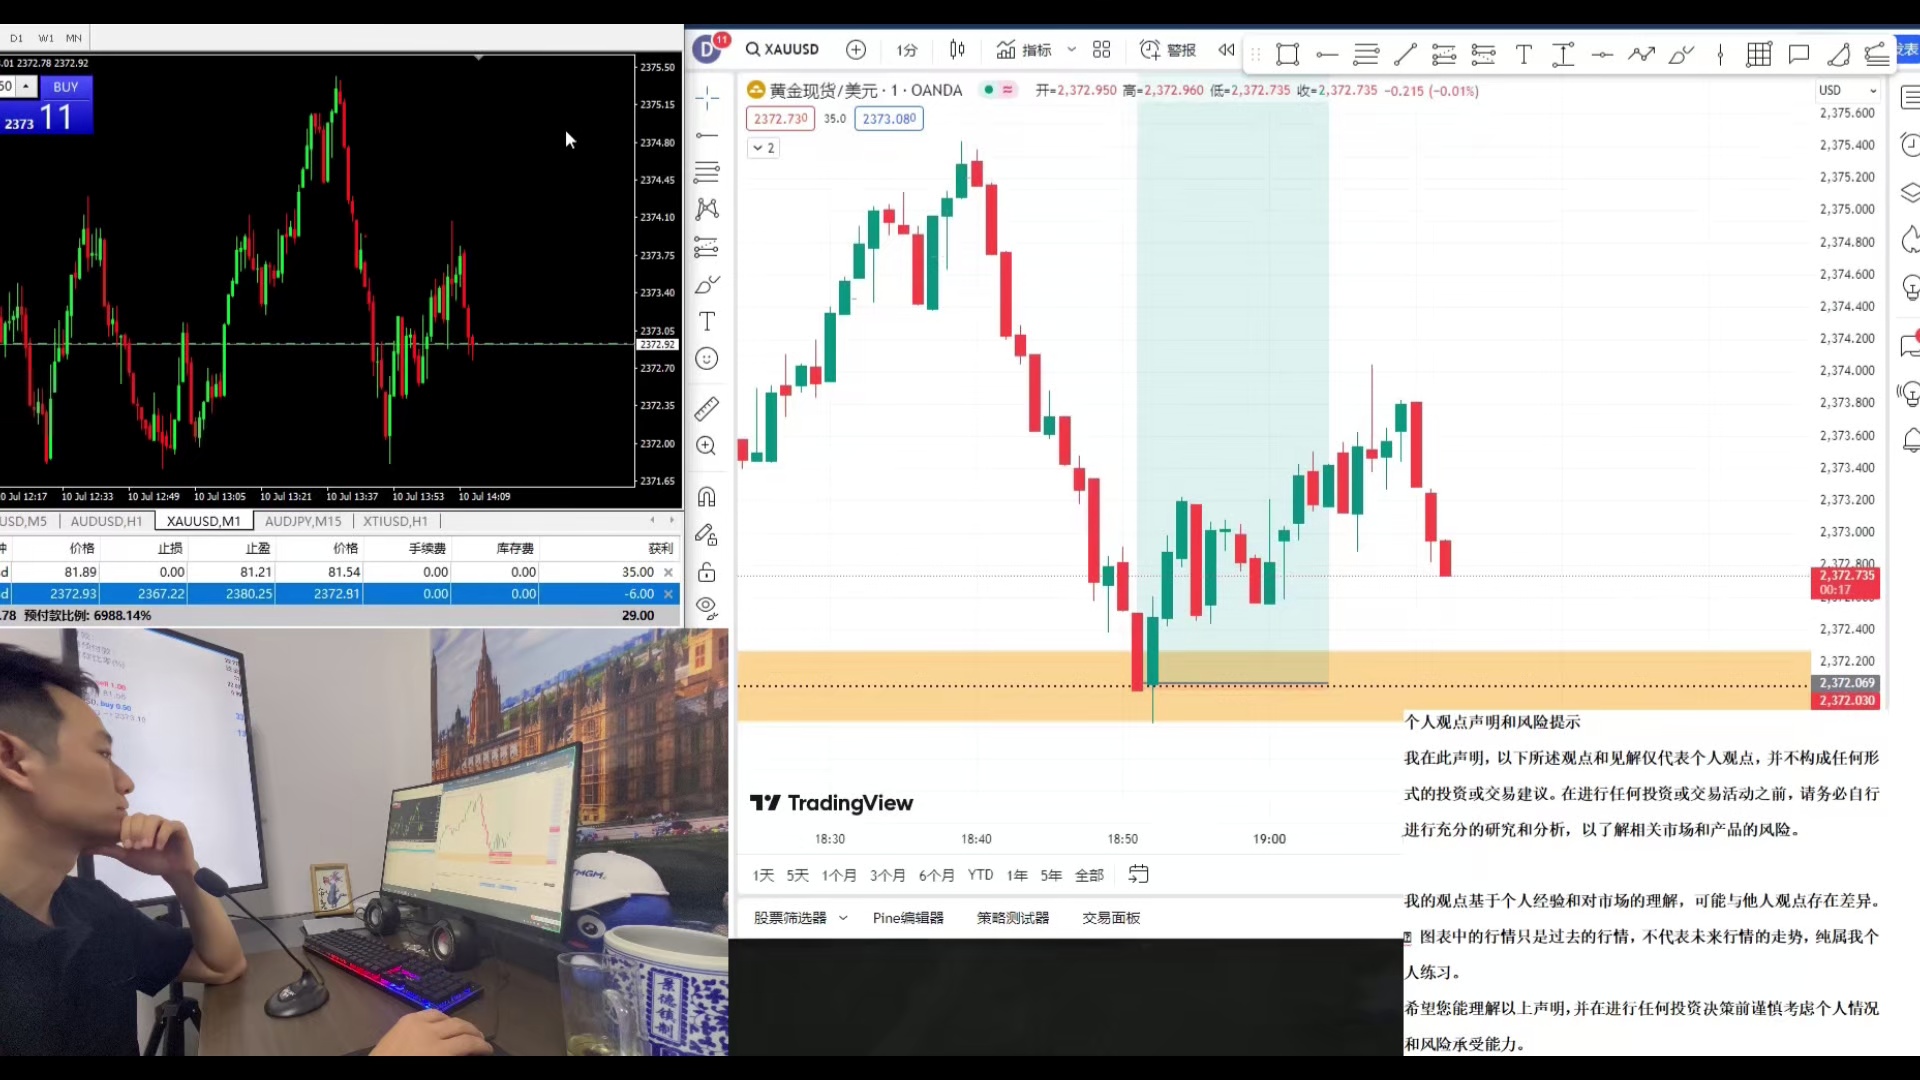This screenshot has height=1080, width=1920.
Task: Switch to the AUDJPY,M15 chart tab
Action: [x=303, y=521]
